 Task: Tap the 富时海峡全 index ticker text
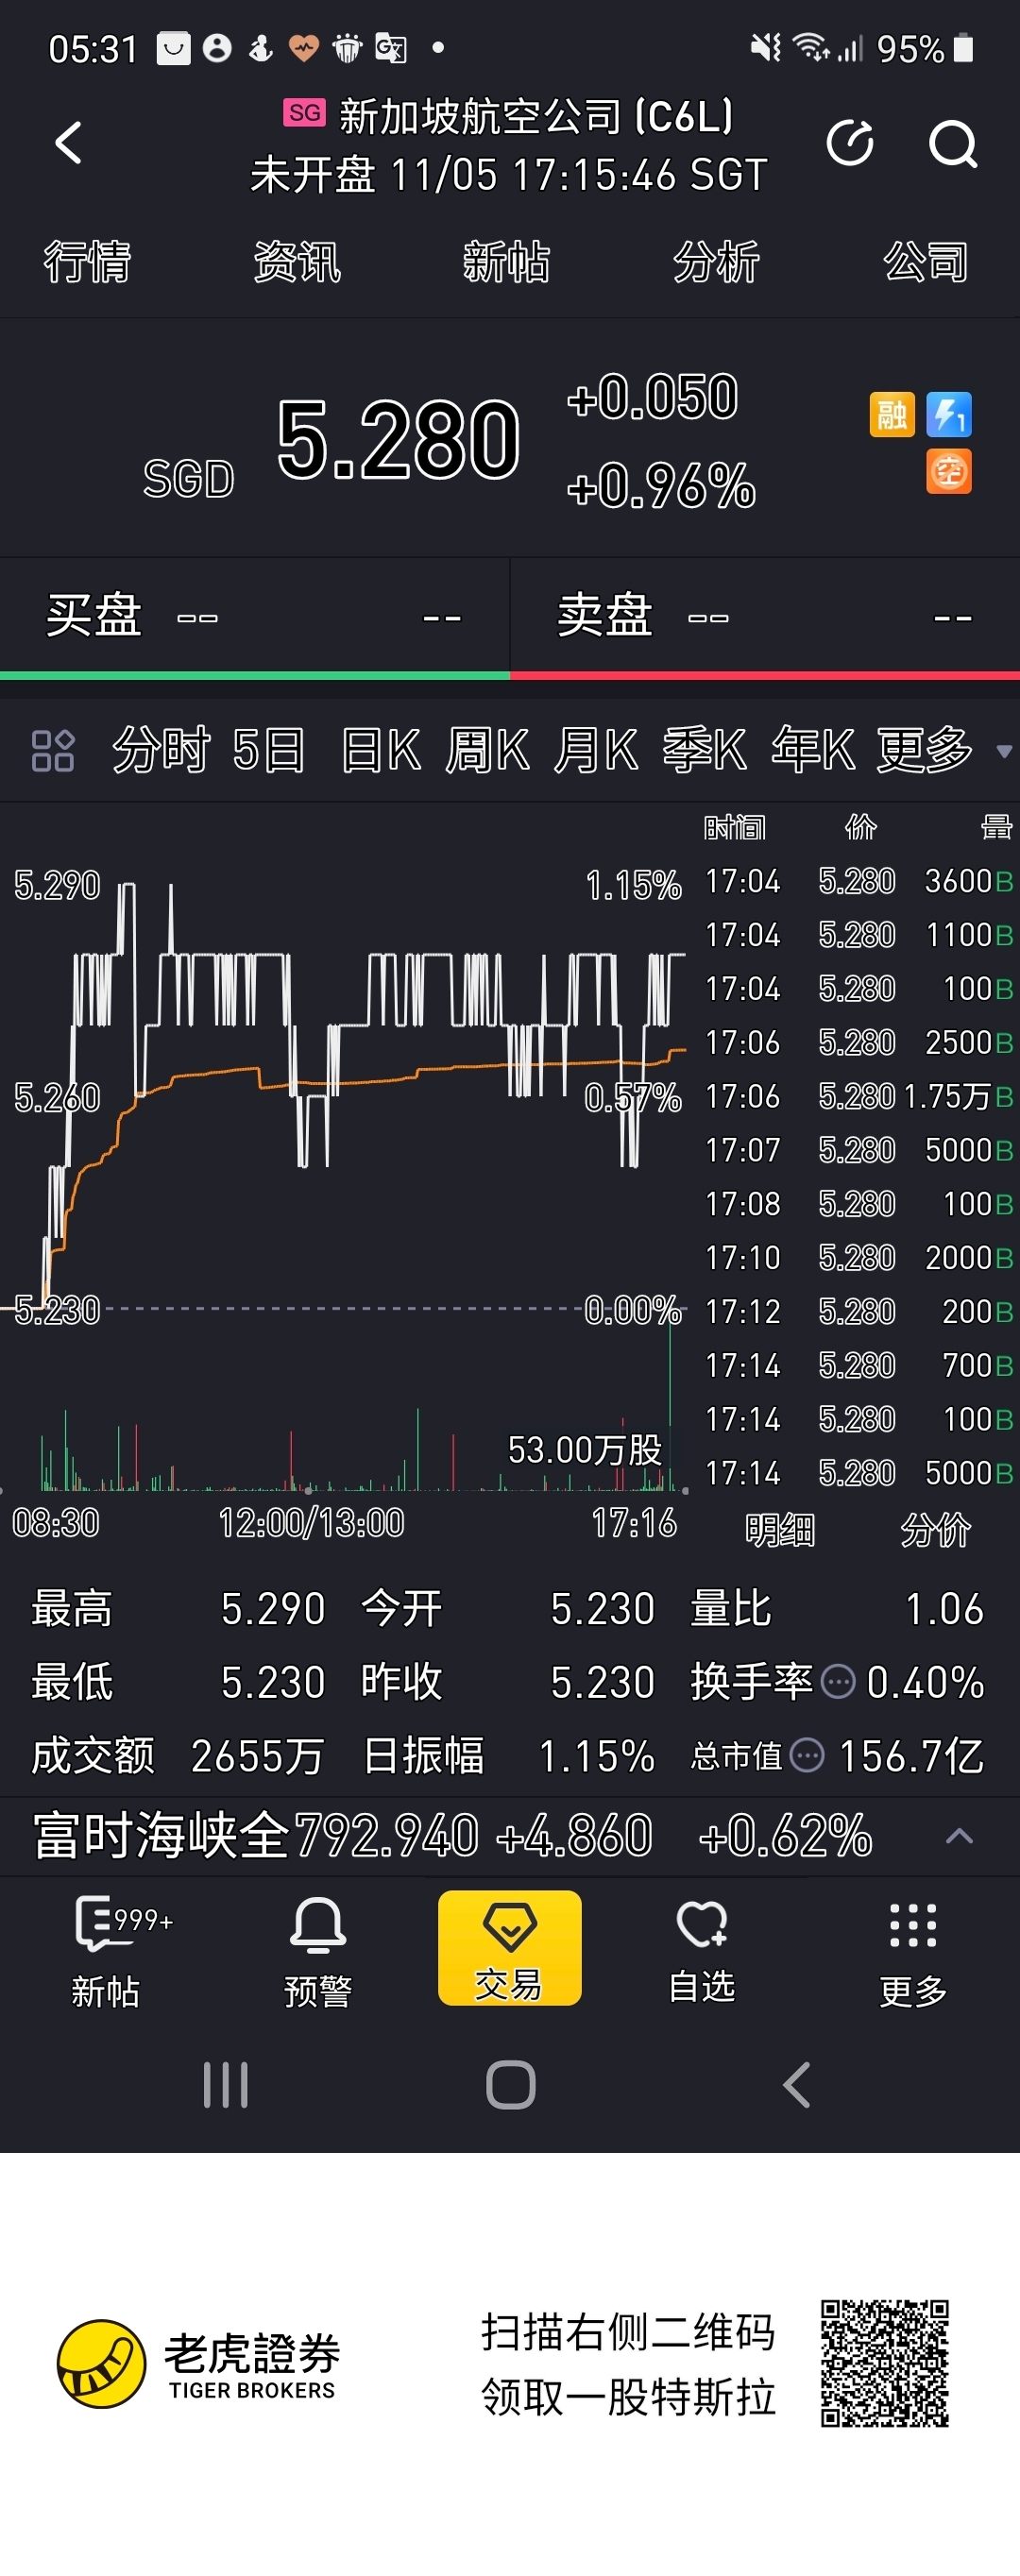(x=160, y=1836)
